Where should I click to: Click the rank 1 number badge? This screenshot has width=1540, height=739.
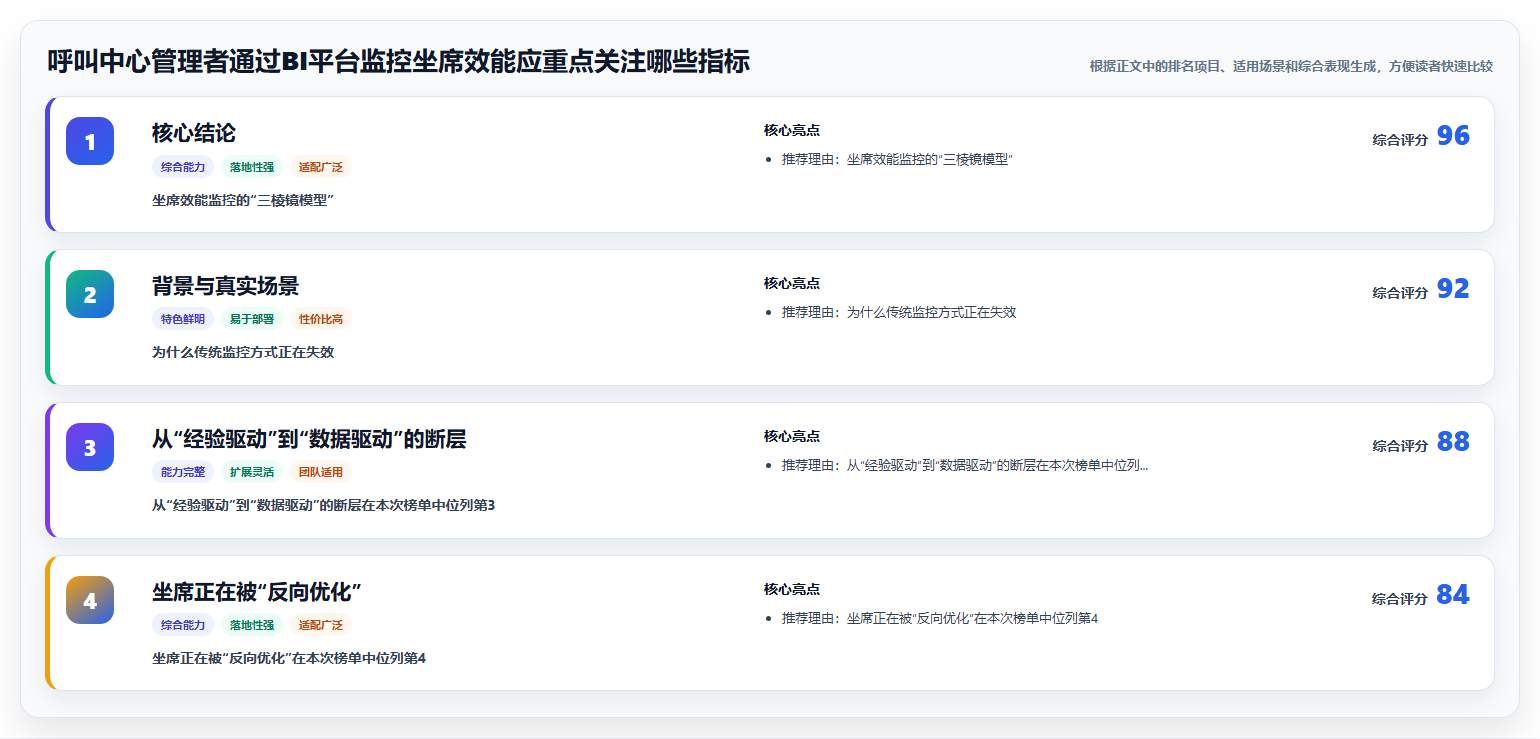(x=90, y=141)
